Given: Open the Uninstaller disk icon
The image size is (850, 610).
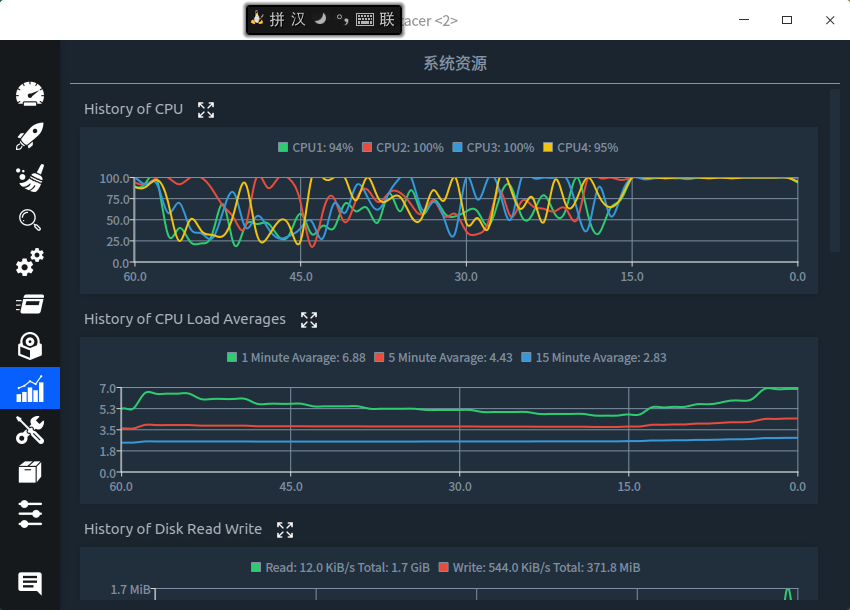Looking at the screenshot, I should 30,346.
